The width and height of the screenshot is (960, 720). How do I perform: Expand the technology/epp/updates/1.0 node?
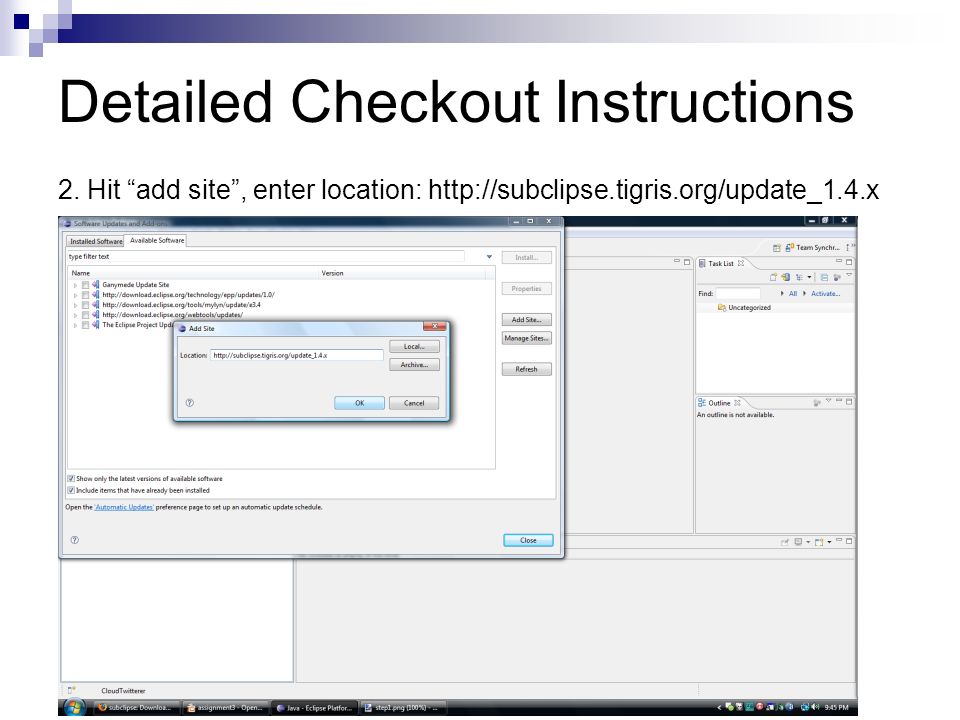(x=76, y=295)
